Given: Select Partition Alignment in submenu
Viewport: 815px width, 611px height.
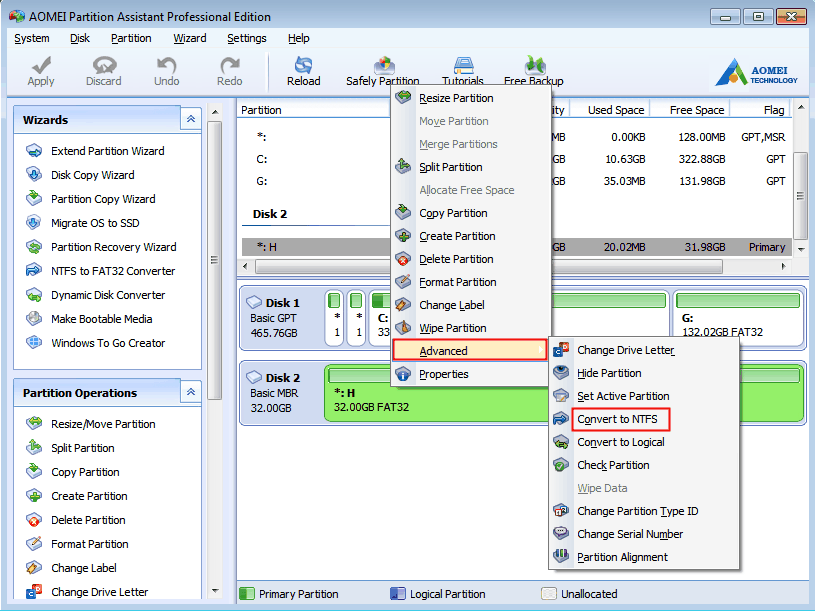Looking at the screenshot, I should click(x=644, y=557).
